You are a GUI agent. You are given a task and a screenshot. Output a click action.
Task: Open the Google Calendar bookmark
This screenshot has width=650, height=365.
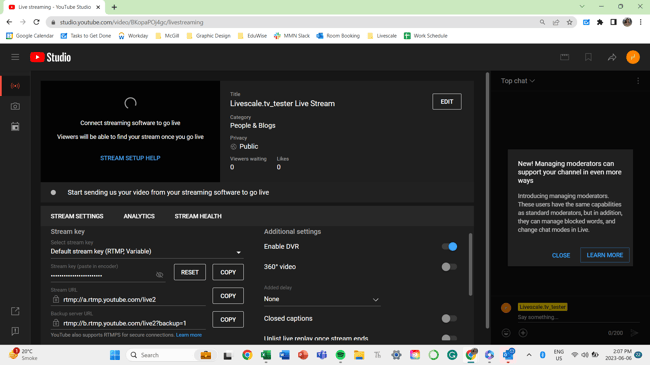point(30,36)
